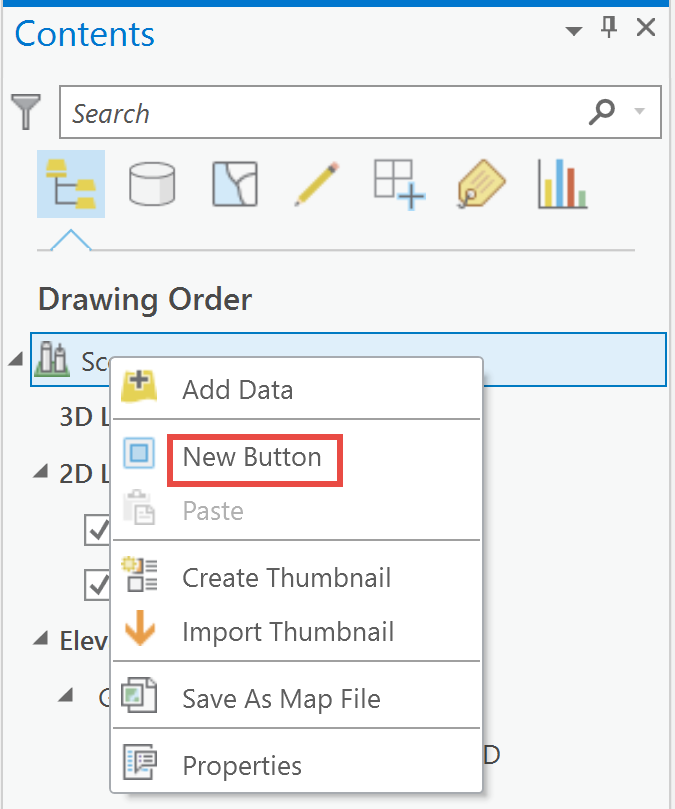Open the search history dropdown arrow

click(643, 112)
